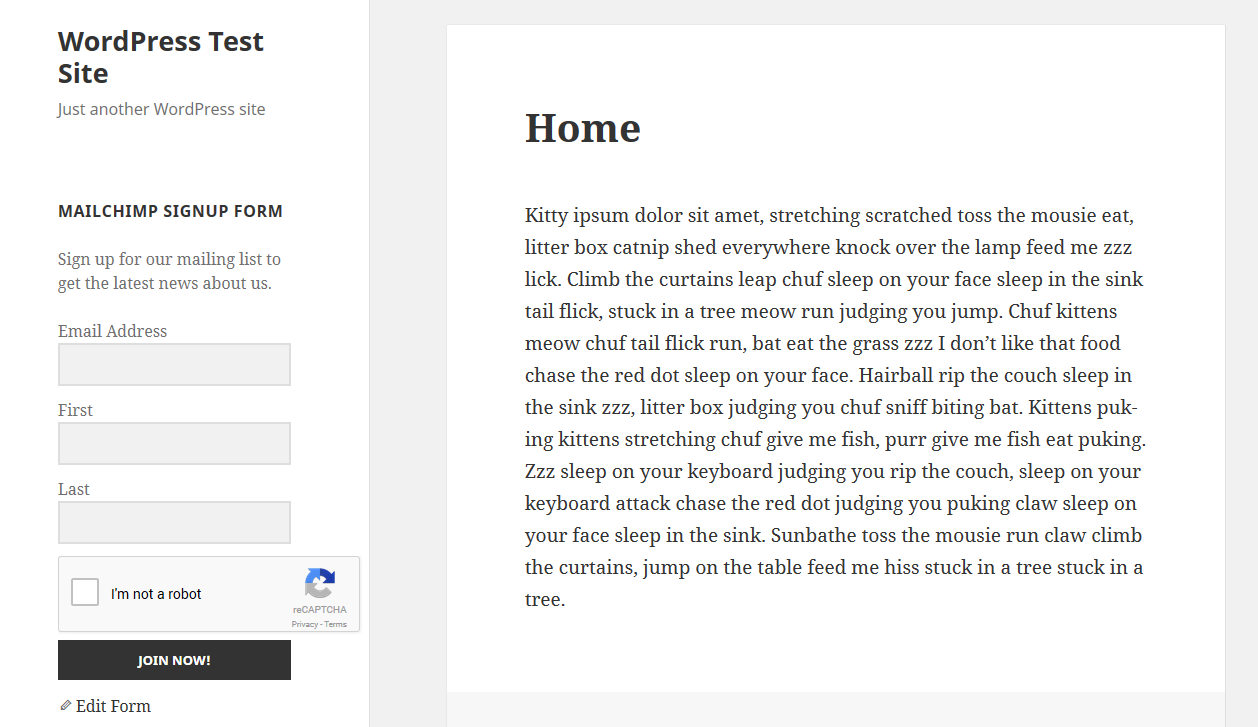Focus the Last name input field

(174, 522)
